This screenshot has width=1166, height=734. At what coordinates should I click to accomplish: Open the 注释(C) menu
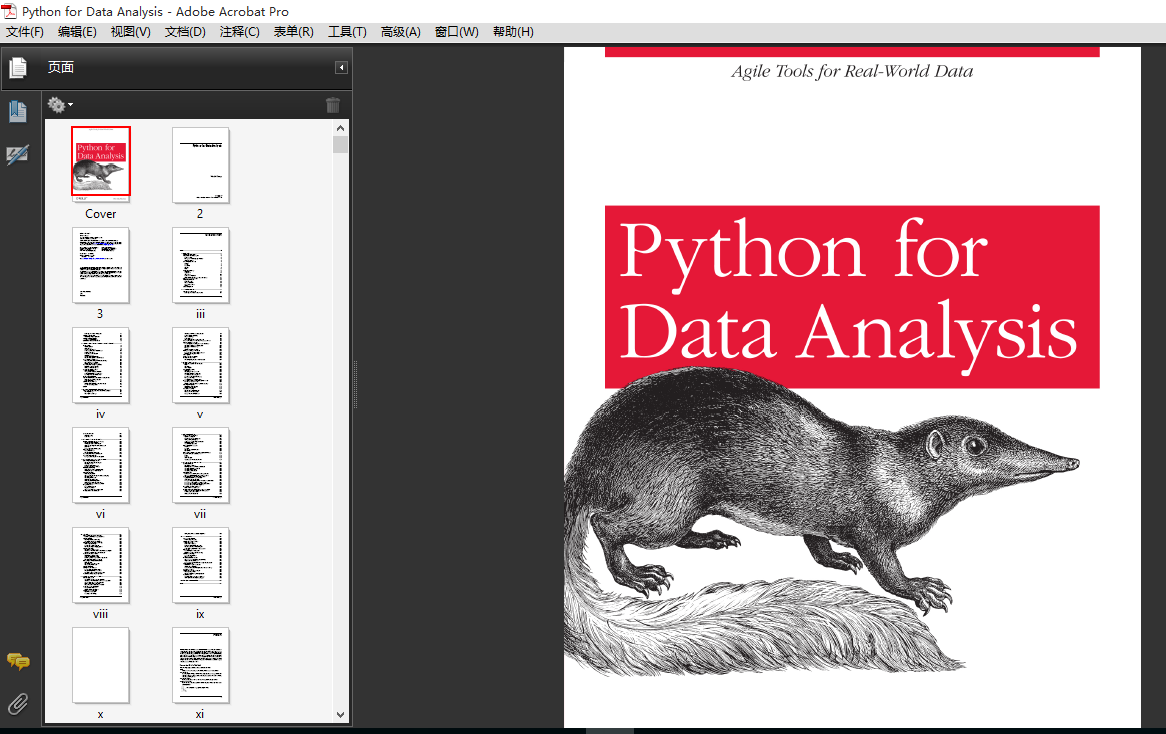pyautogui.click(x=239, y=32)
